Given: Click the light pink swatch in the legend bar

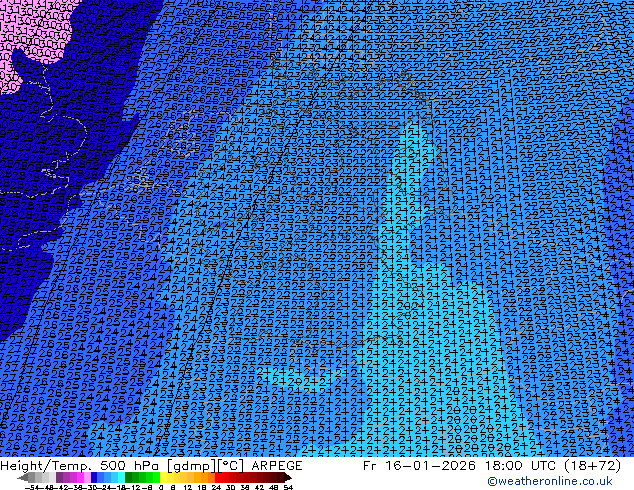Looking at the screenshot, I should tap(87, 477).
